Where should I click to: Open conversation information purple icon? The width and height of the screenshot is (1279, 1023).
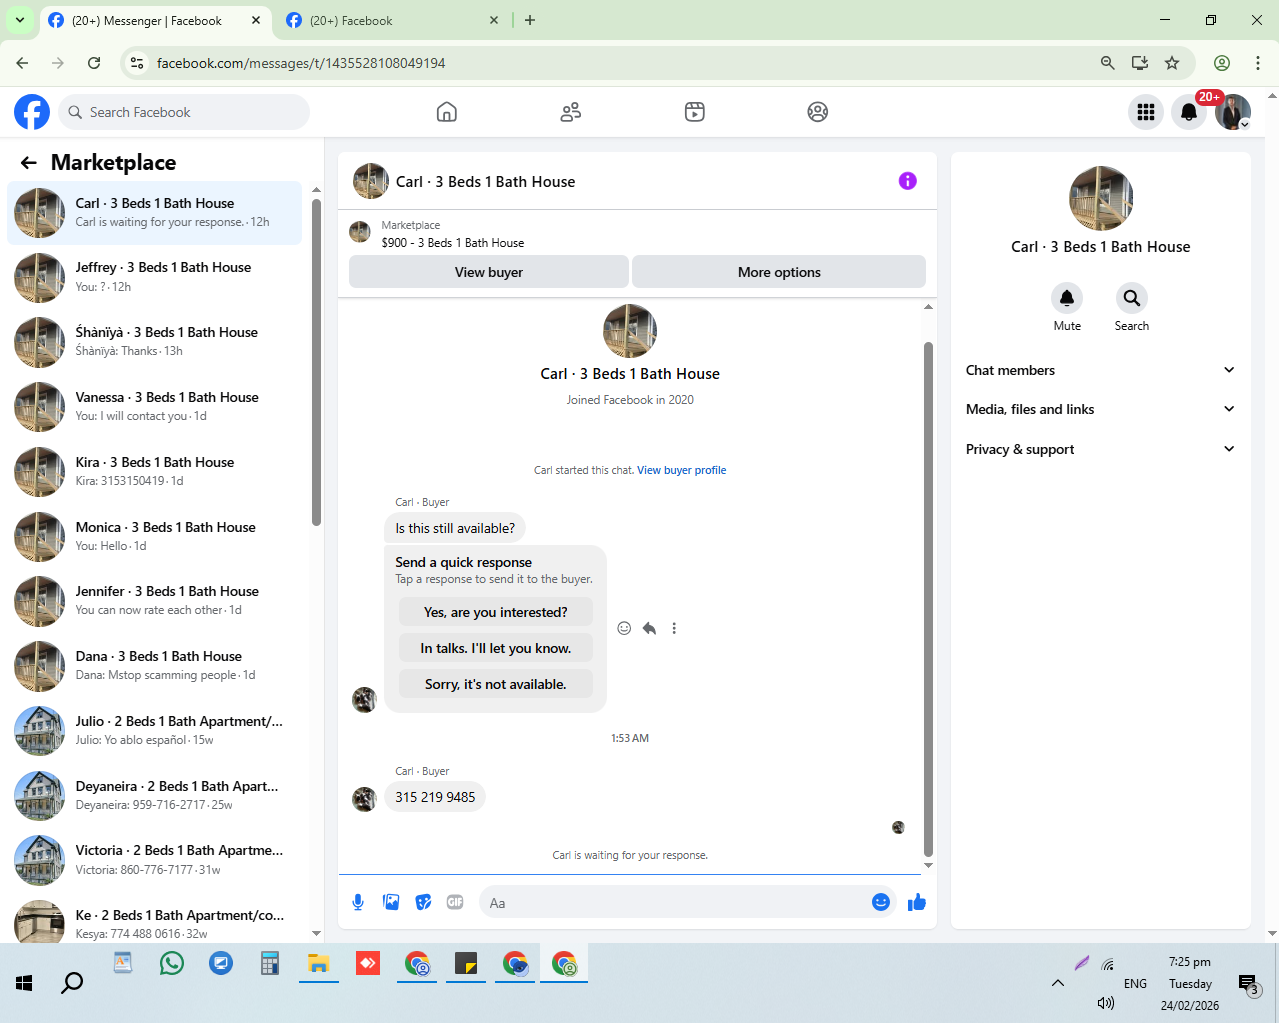(x=907, y=181)
